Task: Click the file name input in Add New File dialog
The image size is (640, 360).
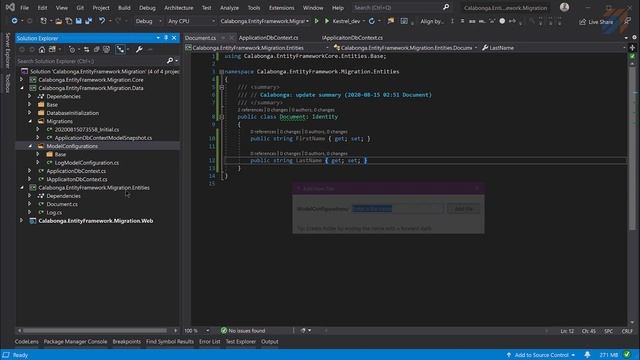Action: coord(397,209)
